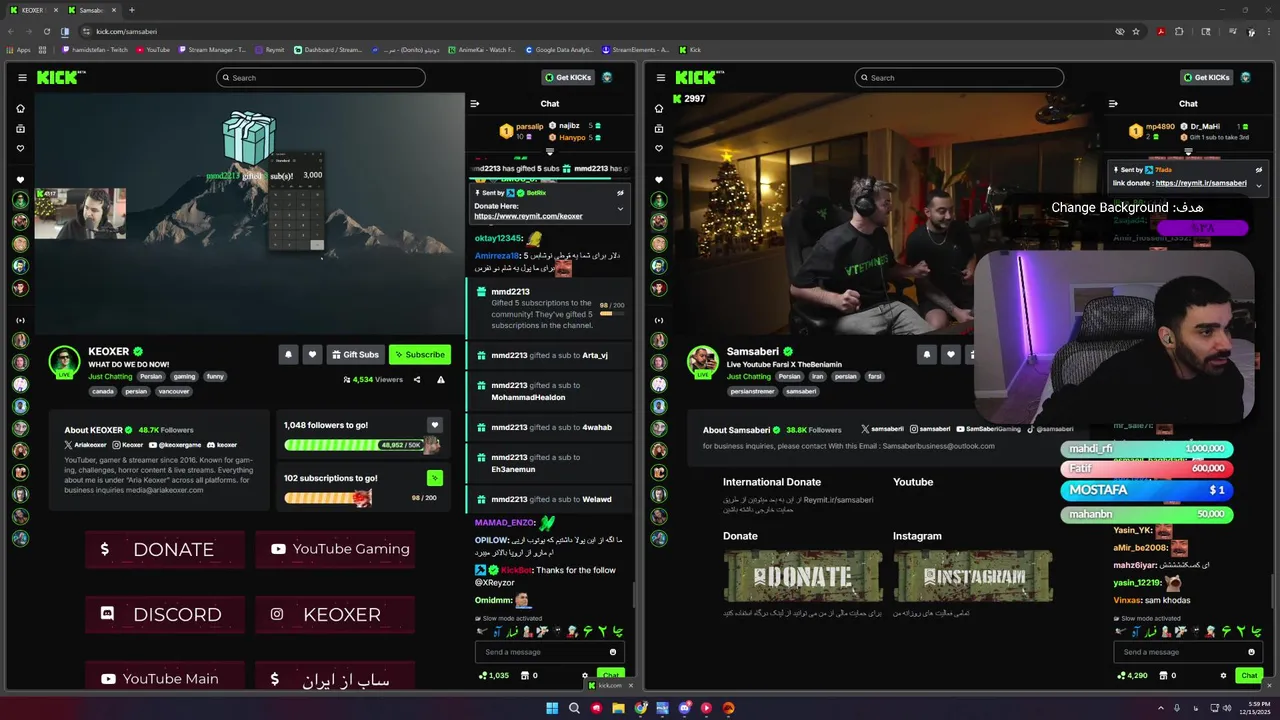1280x720 pixels.
Task: Open Windows Start menu on taskbar
Action: tap(552, 708)
